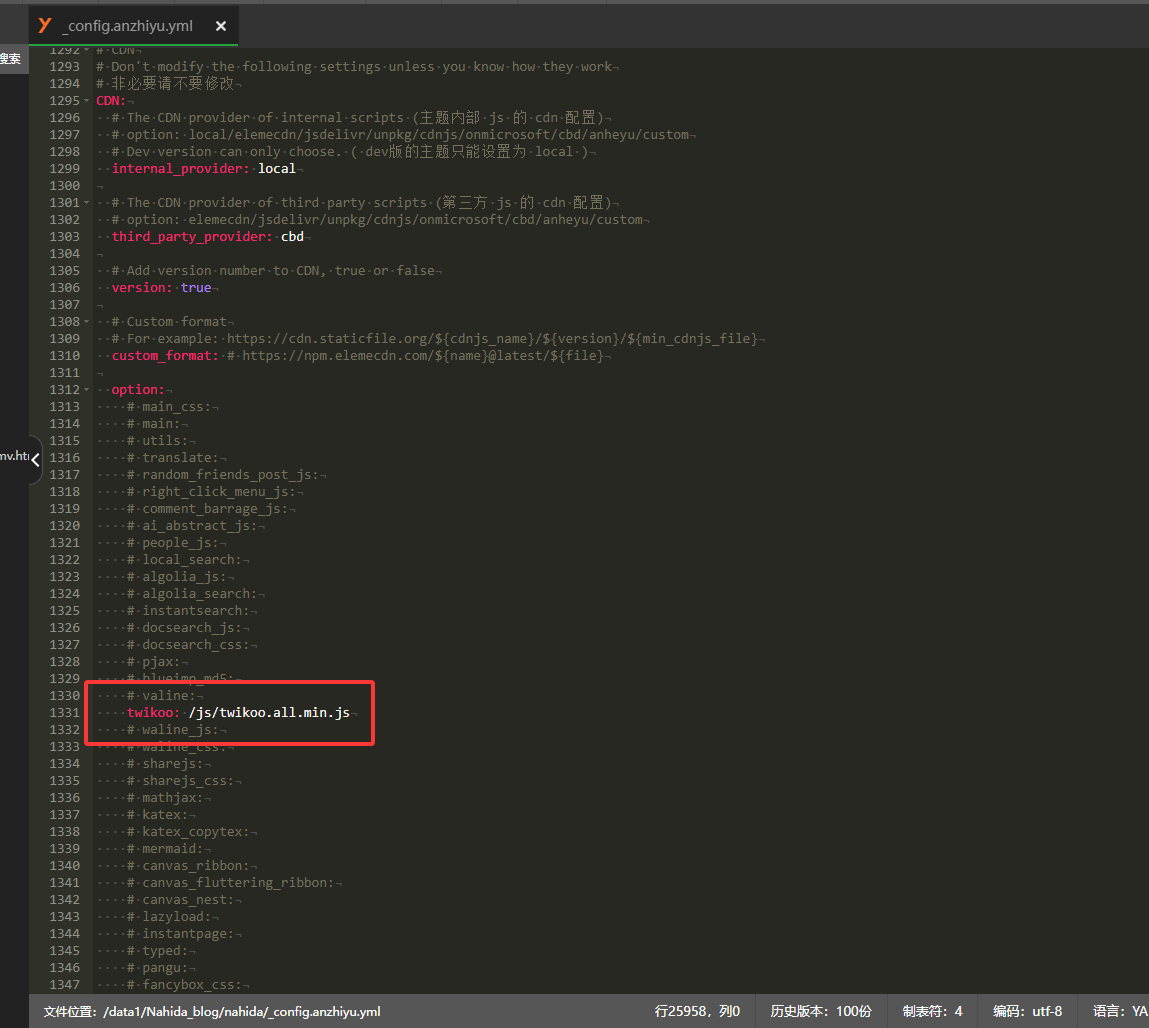Click the YAML file icon on the tab
This screenshot has height=1028, width=1149.
(44, 25)
